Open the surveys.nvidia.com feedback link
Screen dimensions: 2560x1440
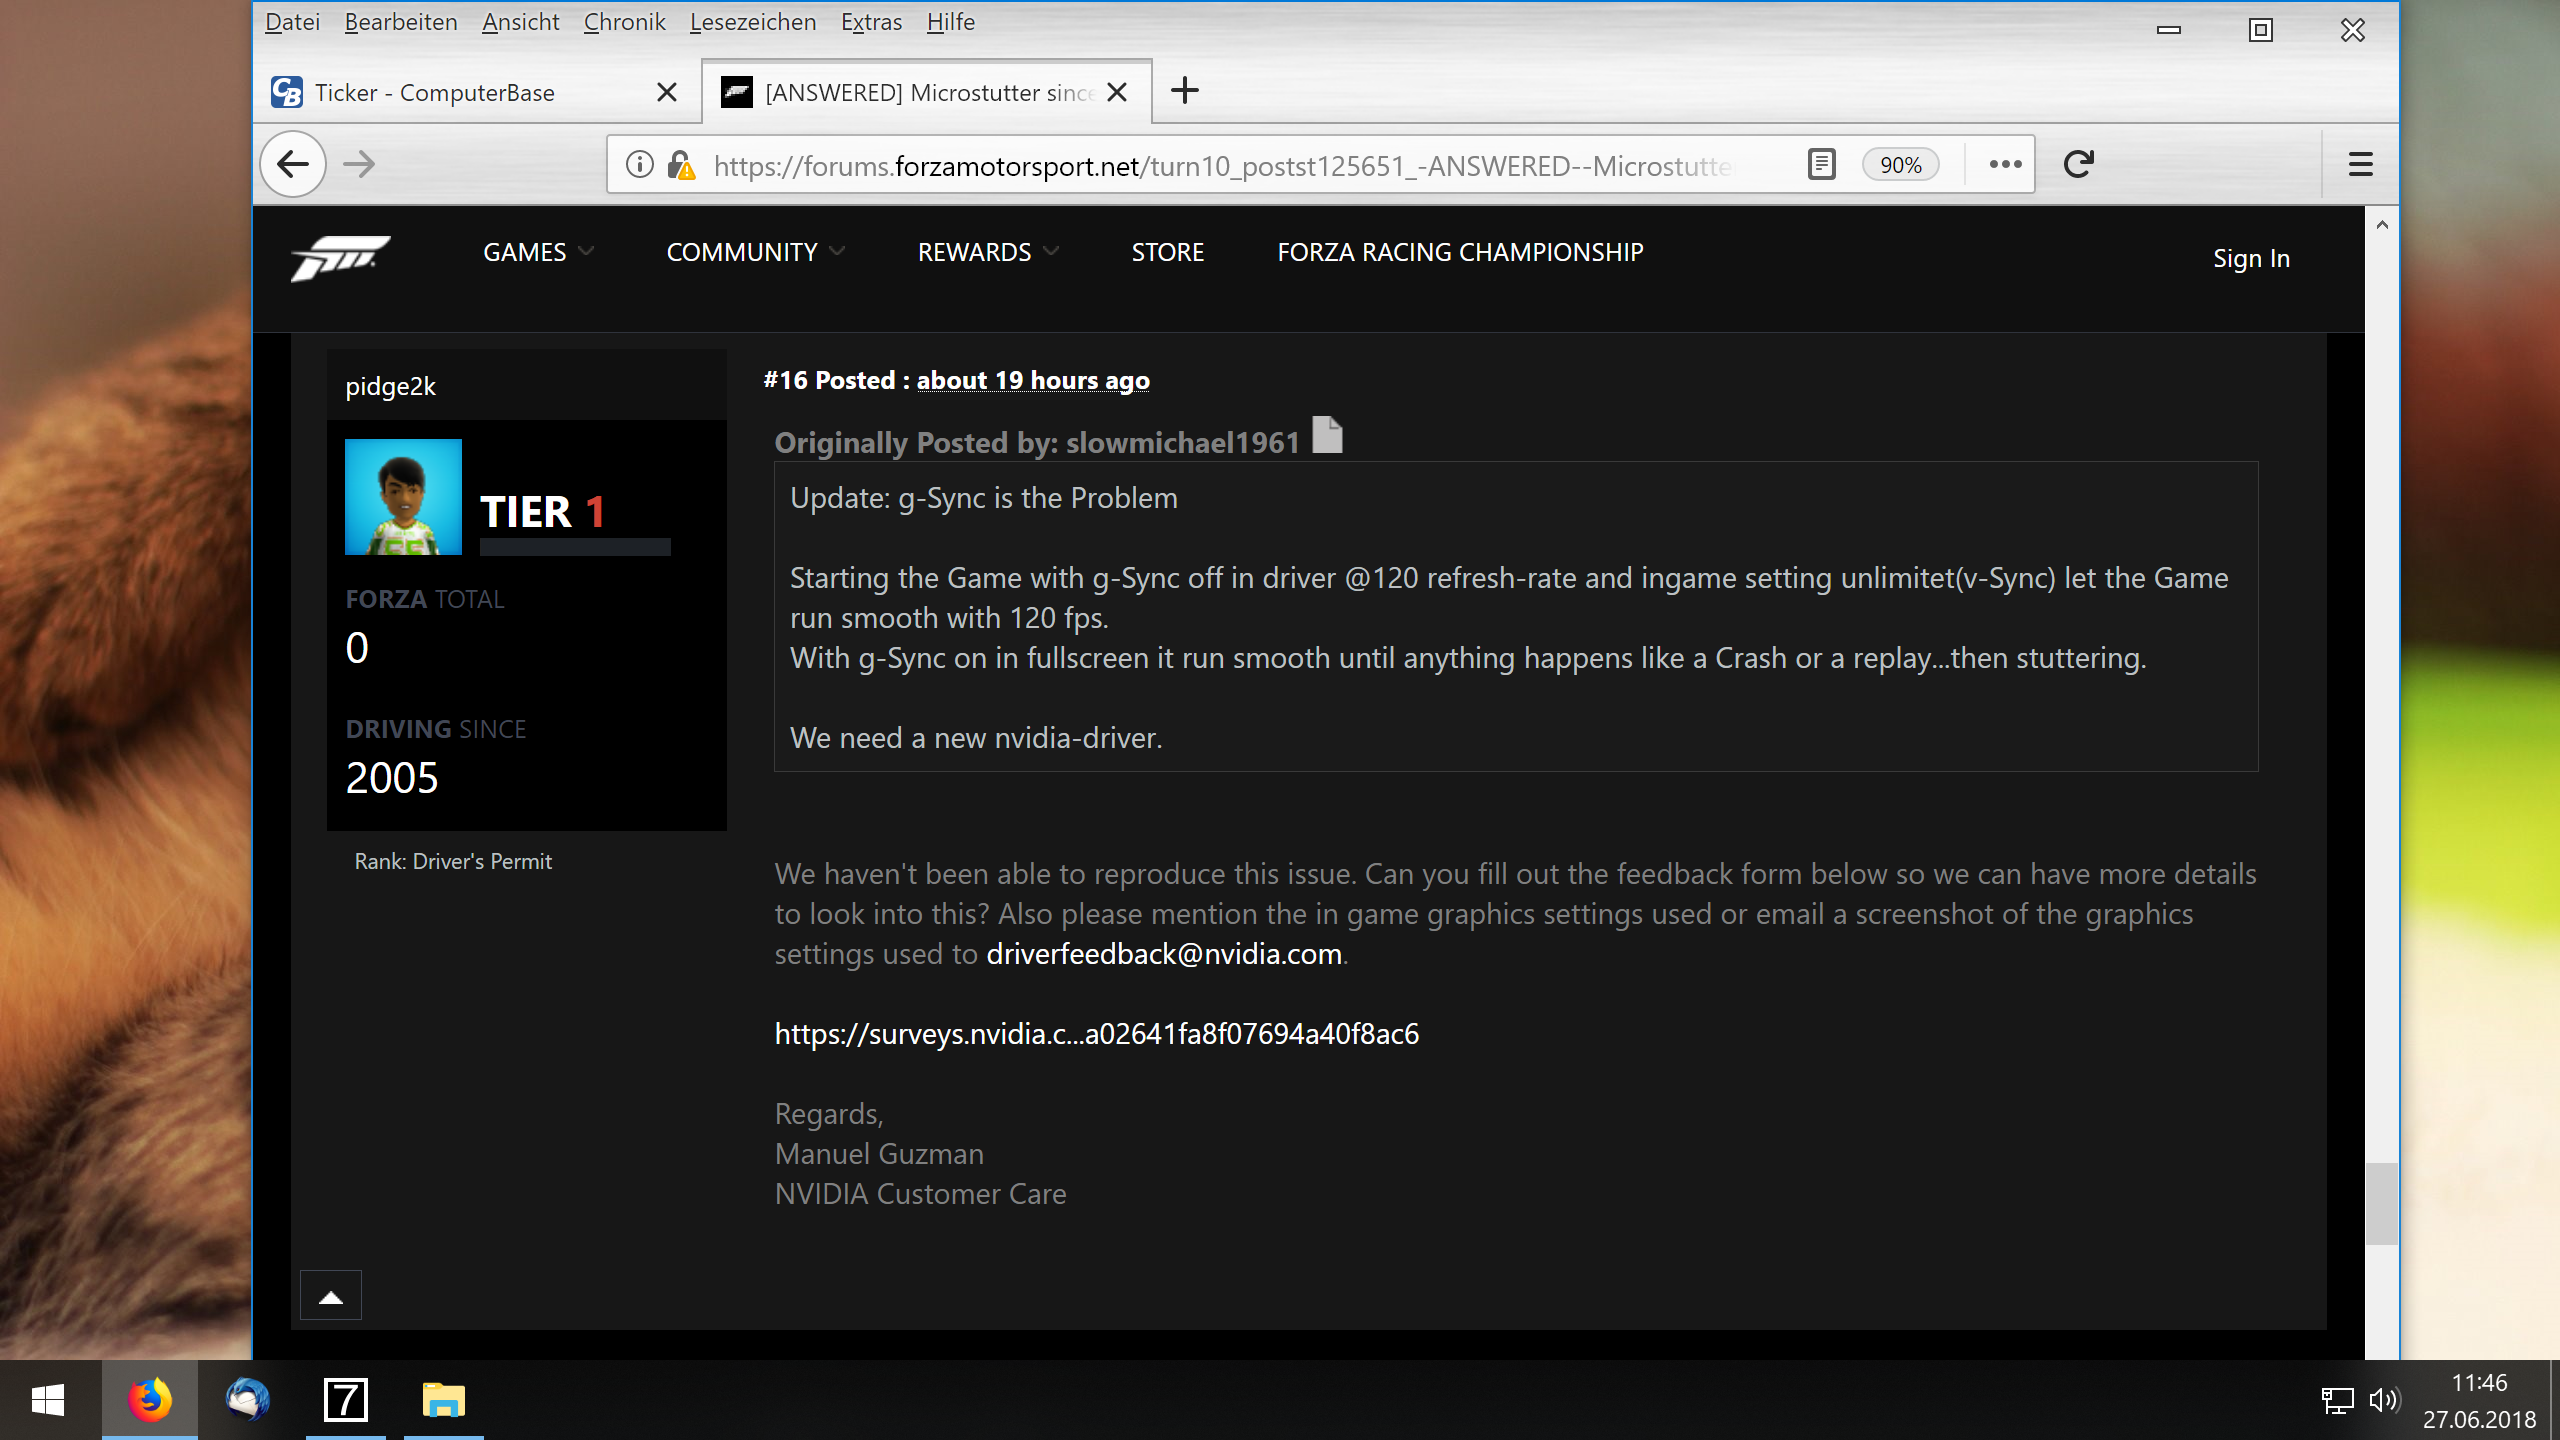(x=1096, y=1033)
